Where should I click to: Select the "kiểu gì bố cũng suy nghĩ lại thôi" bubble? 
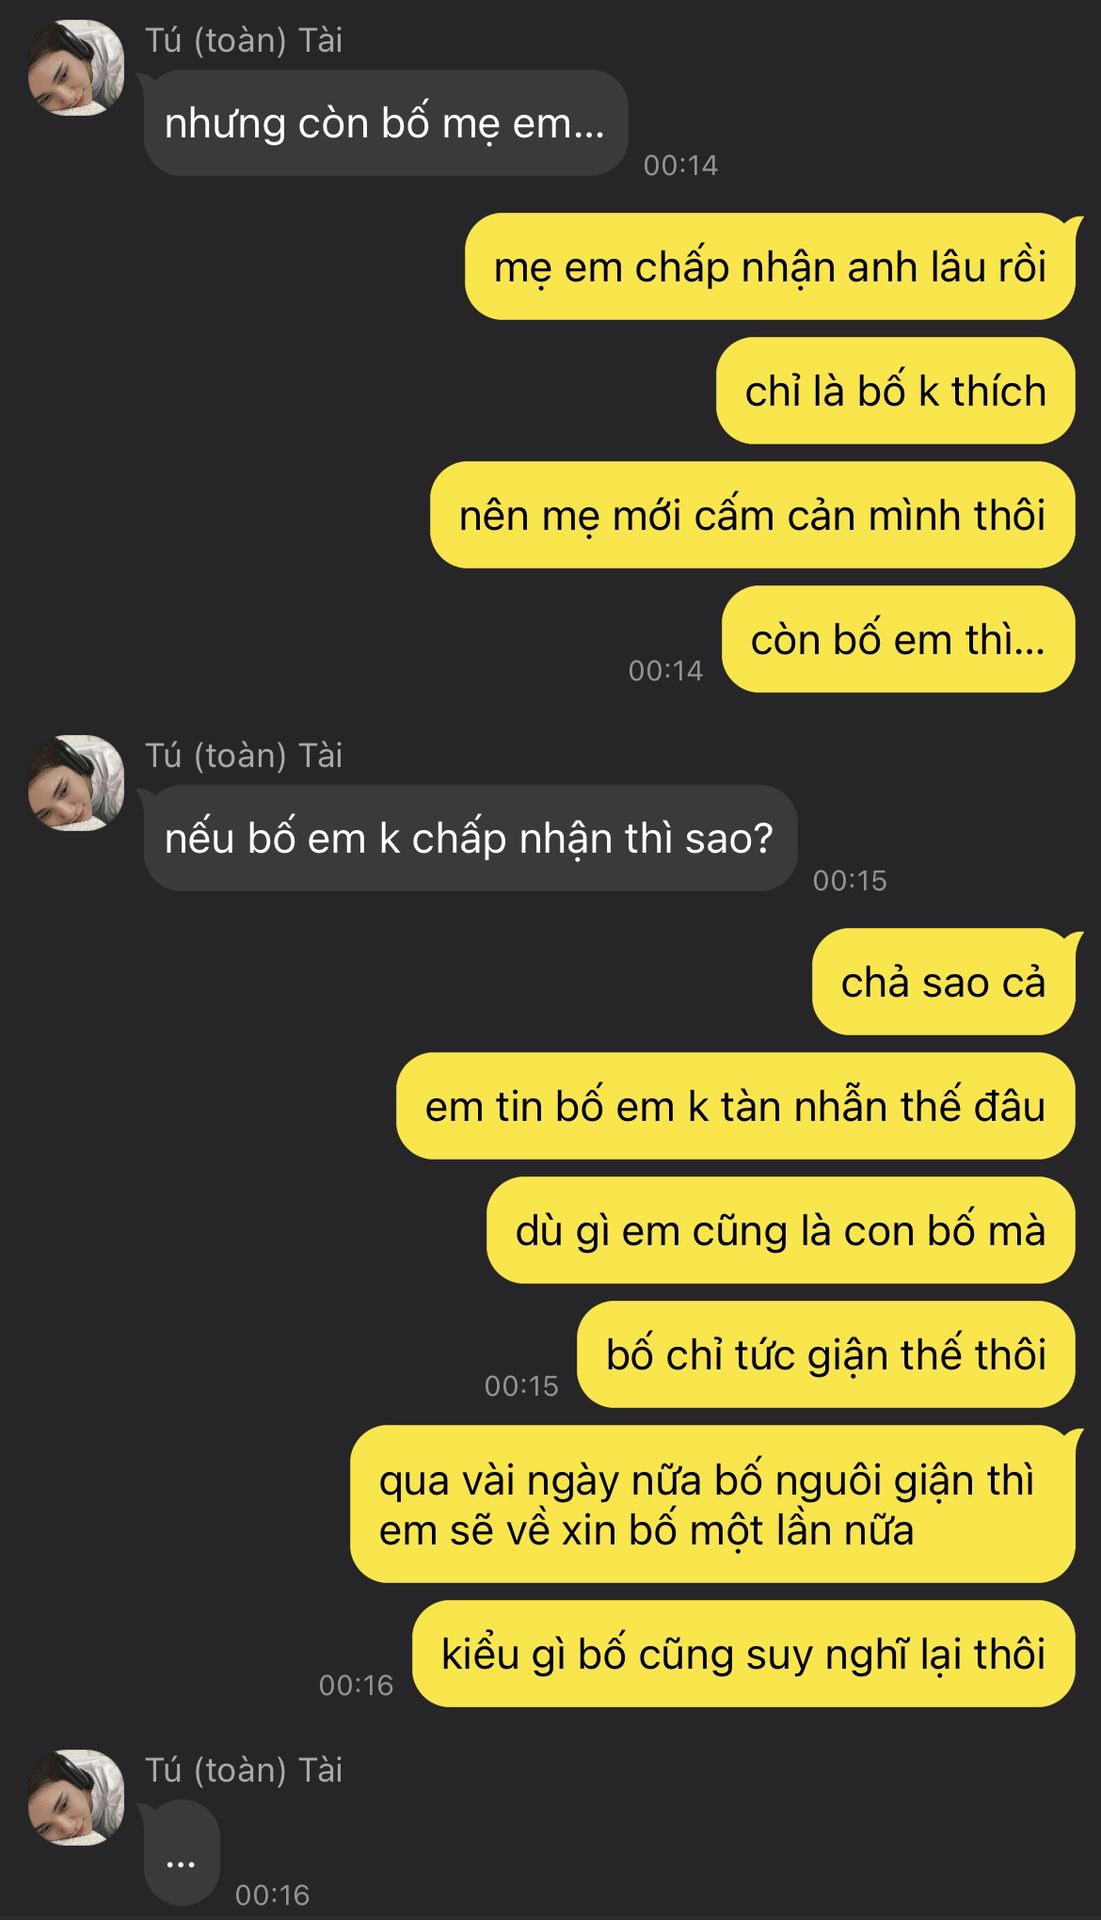coord(744,1654)
